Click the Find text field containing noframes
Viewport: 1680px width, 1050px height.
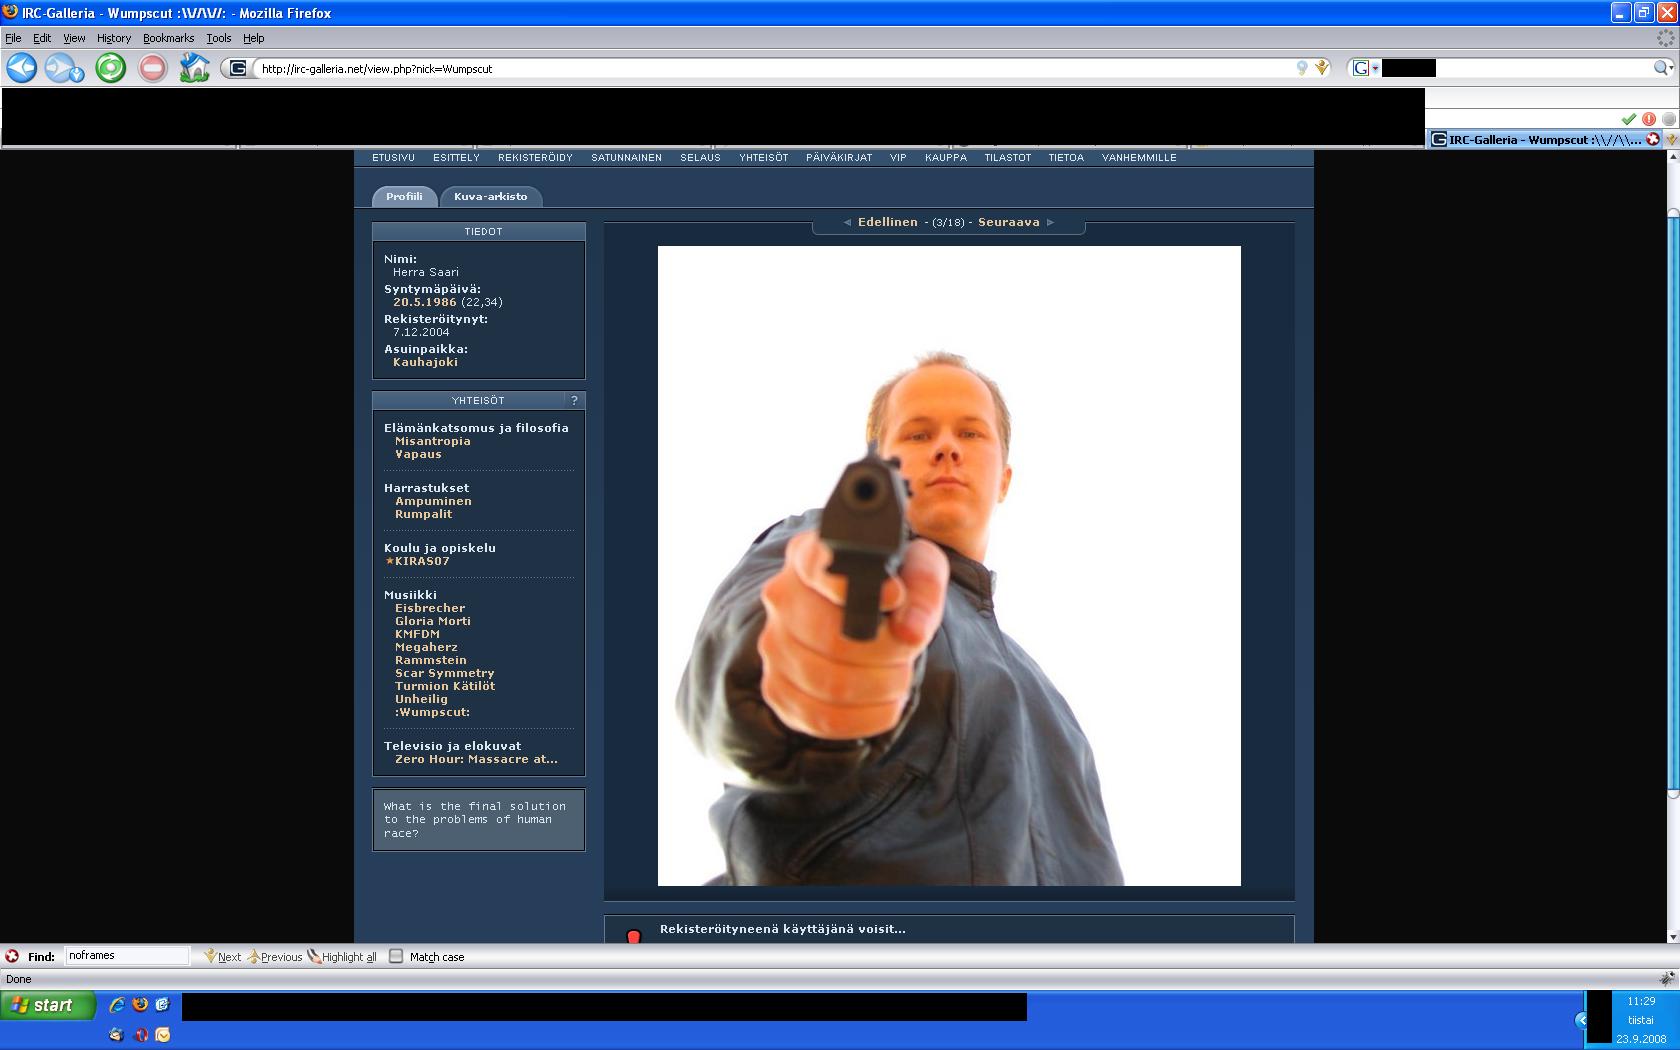click(x=127, y=956)
